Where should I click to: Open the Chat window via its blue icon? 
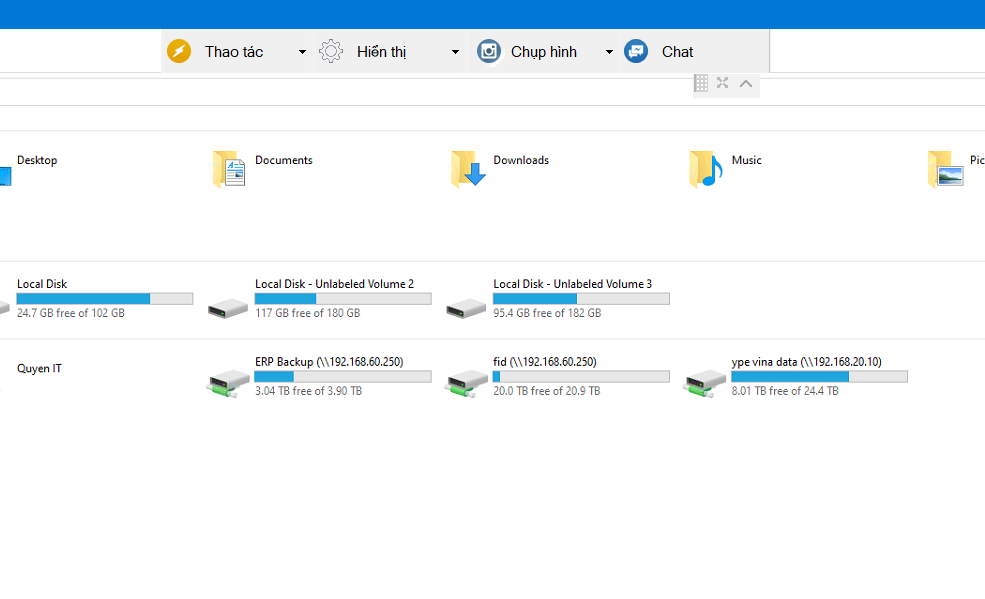[636, 51]
